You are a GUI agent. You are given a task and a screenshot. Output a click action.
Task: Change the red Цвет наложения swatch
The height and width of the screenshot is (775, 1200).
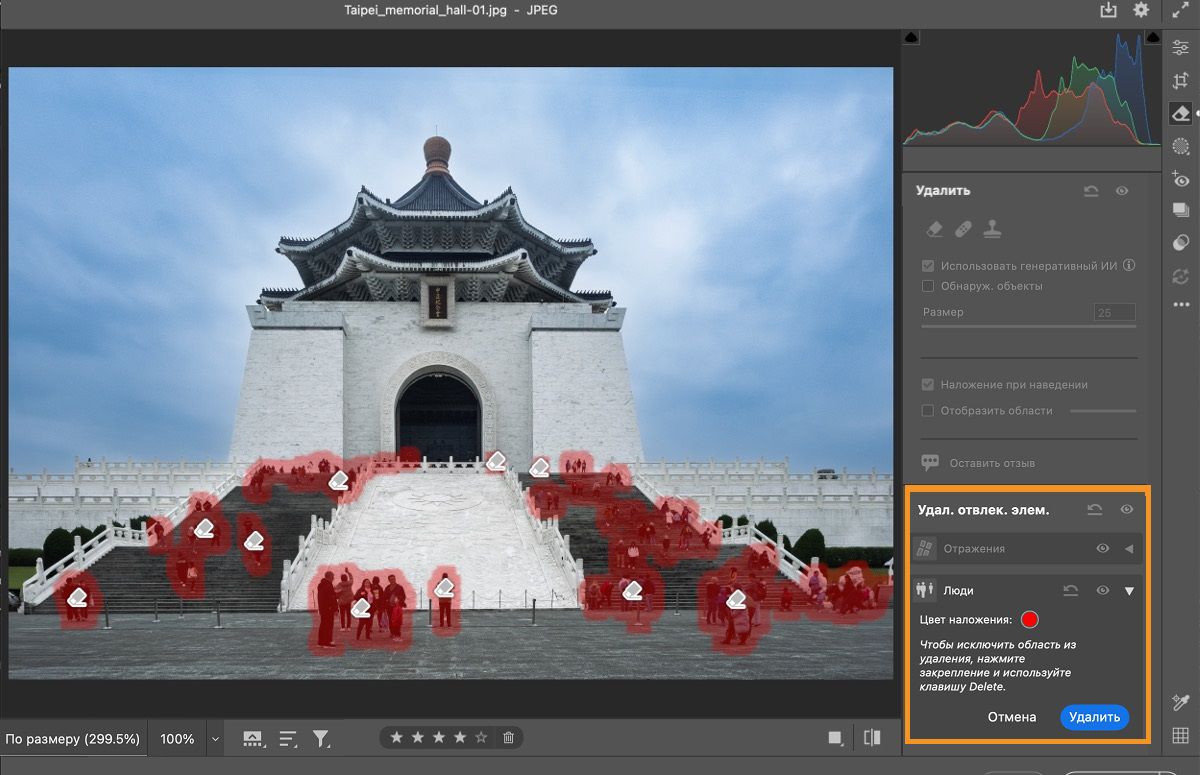[1030, 620]
